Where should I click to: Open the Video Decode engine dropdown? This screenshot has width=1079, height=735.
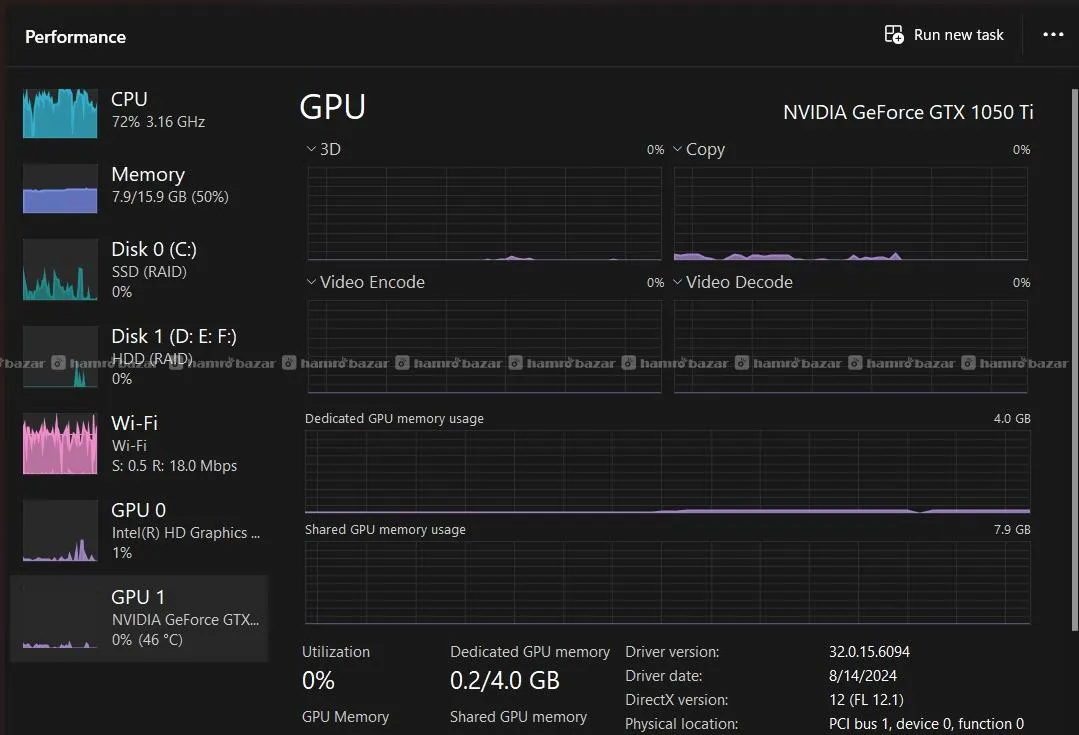pyautogui.click(x=677, y=282)
